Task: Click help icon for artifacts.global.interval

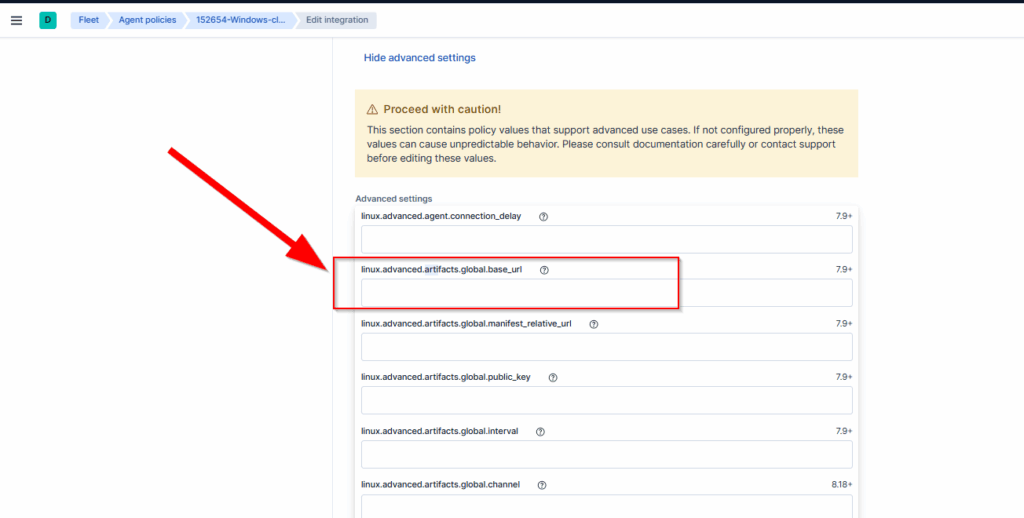Action: point(541,432)
